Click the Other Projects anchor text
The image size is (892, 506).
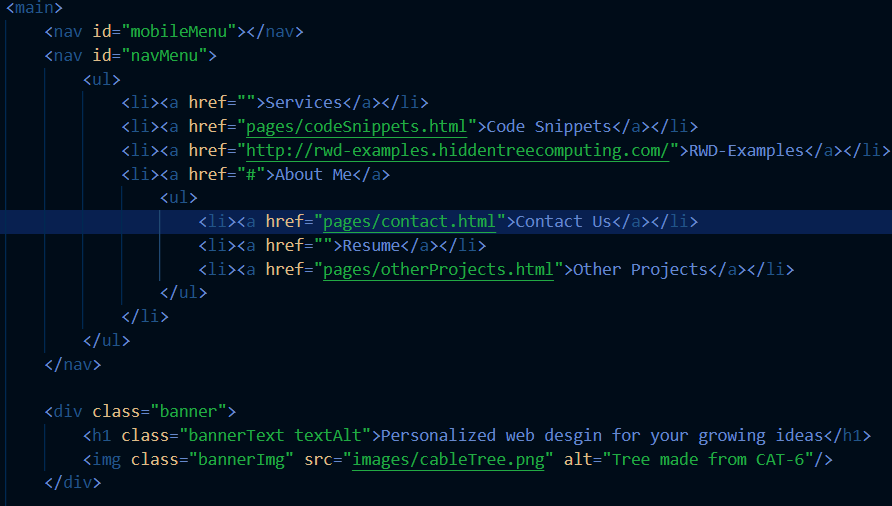[x=641, y=269]
